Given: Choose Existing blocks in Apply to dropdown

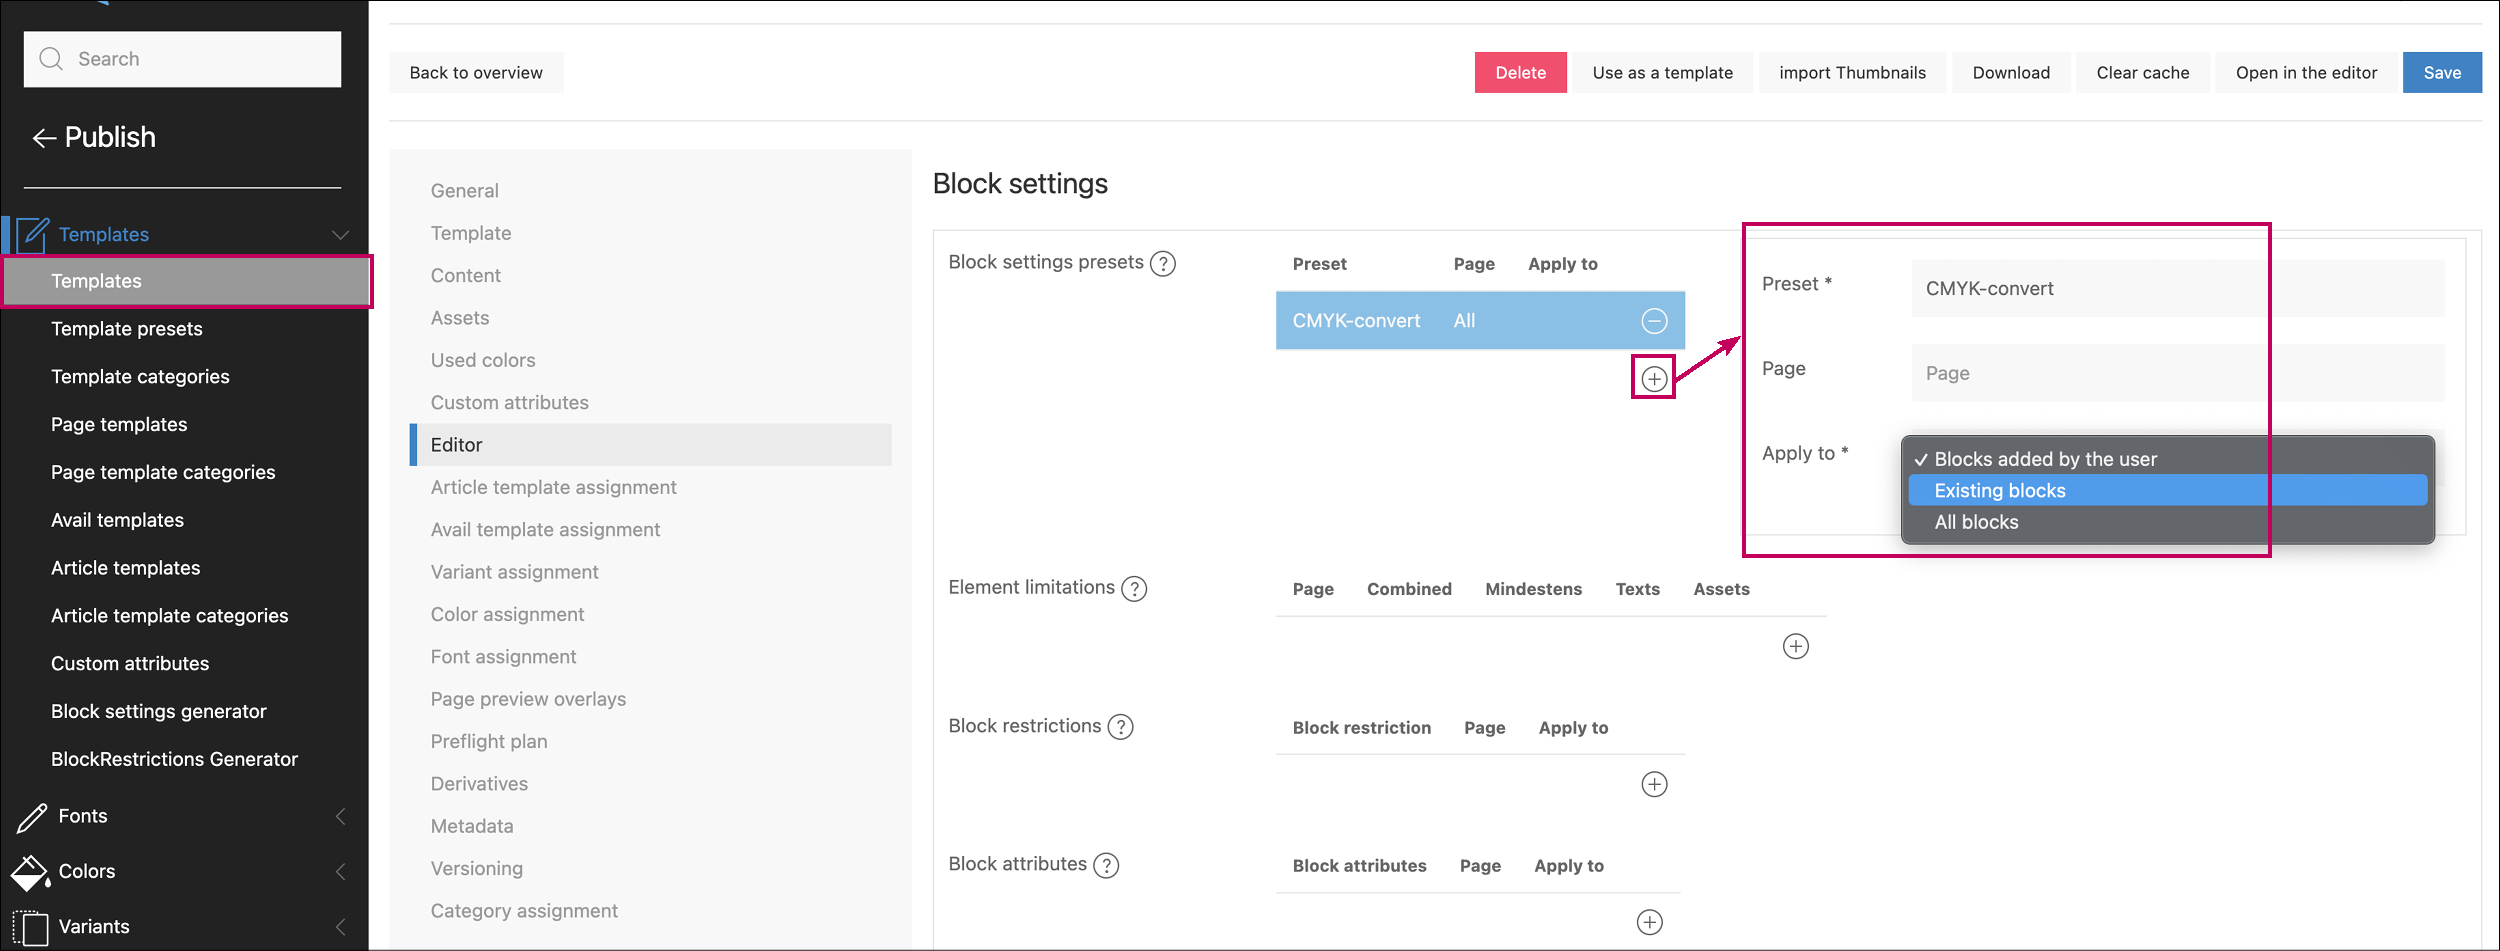Looking at the screenshot, I should [x=2000, y=490].
